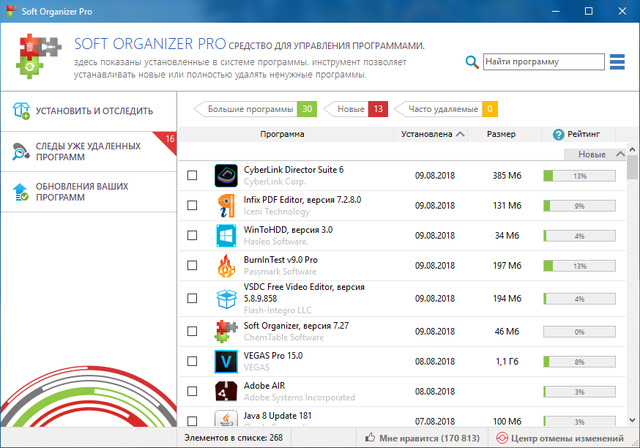Screen dimensions: 640x448
Task: Click the search magnifier icon
Action: click(x=472, y=62)
